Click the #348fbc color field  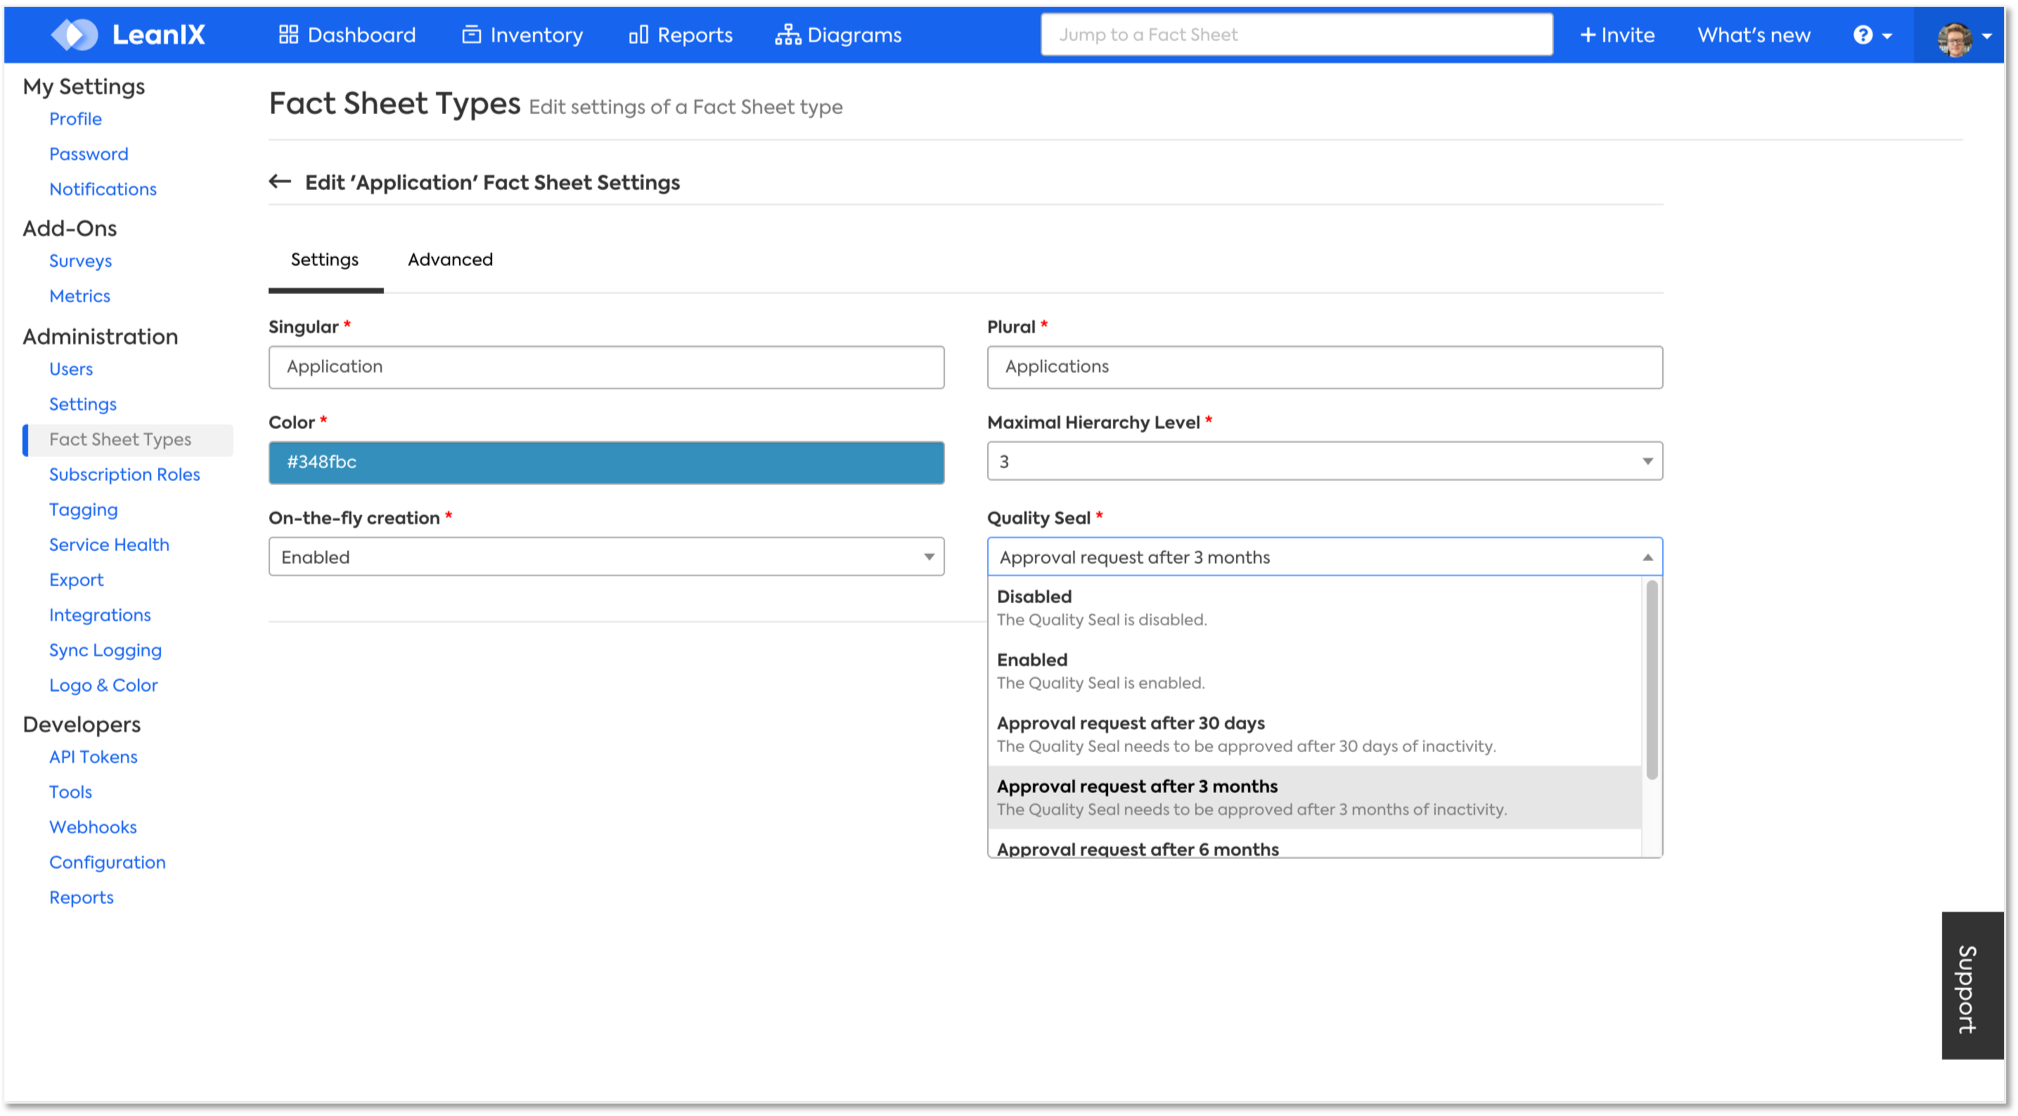[606, 462]
